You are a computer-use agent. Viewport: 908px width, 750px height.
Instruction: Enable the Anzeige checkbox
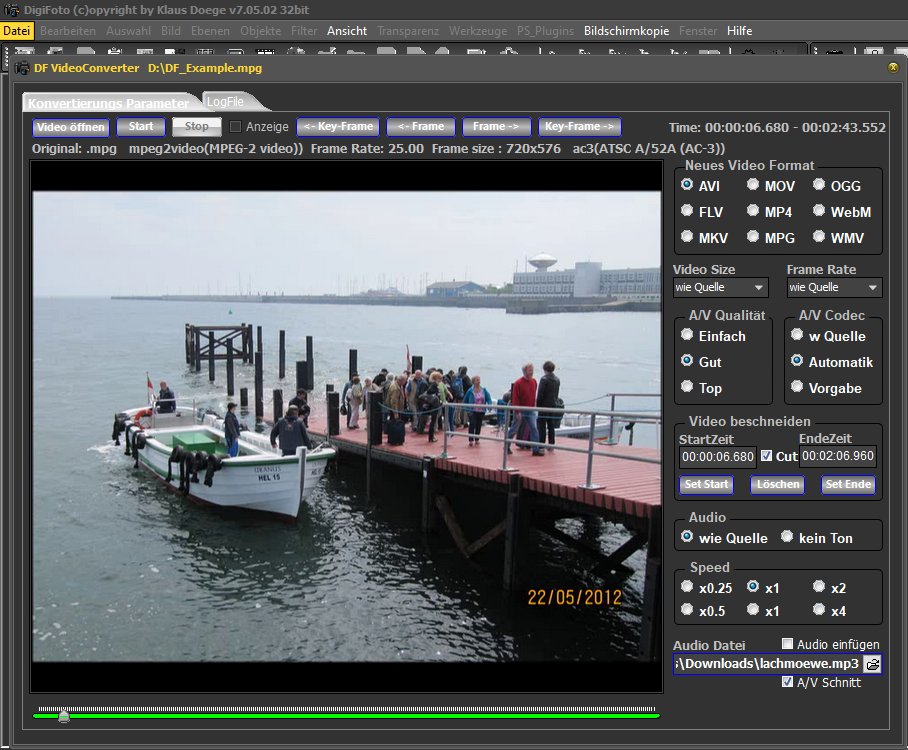[x=236, y=127]
